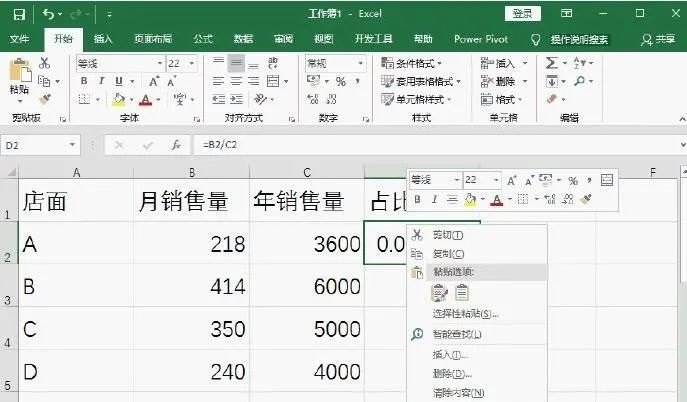Click the 共享 share button
The image size is (687, 402).
coord(658,39)
